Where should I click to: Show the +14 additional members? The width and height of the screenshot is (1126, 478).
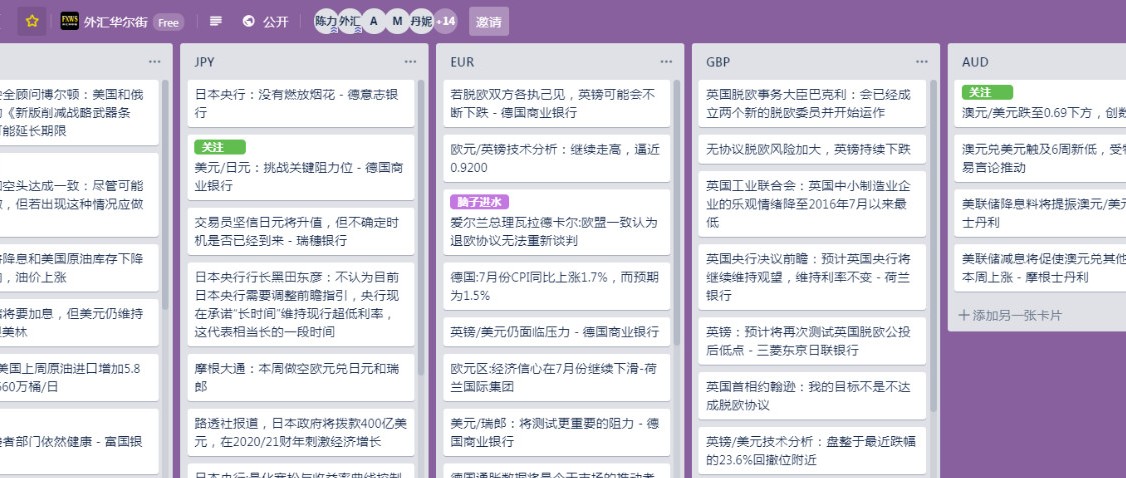coord(446,22)
